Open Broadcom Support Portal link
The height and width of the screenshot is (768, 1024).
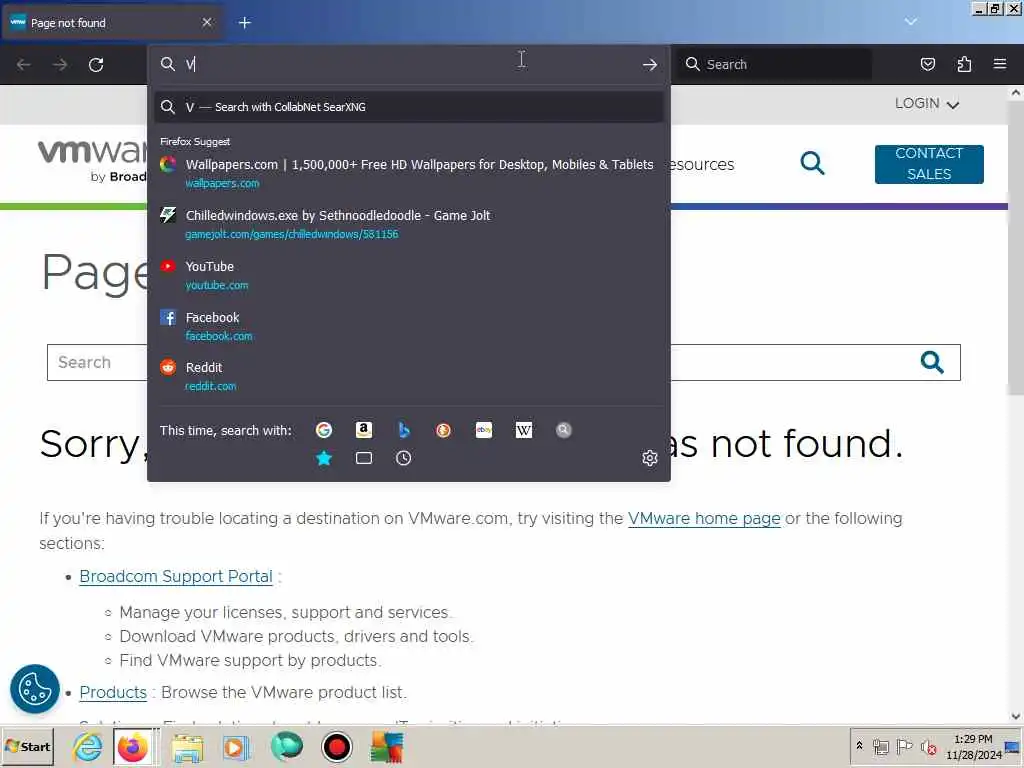coord(176,577)
